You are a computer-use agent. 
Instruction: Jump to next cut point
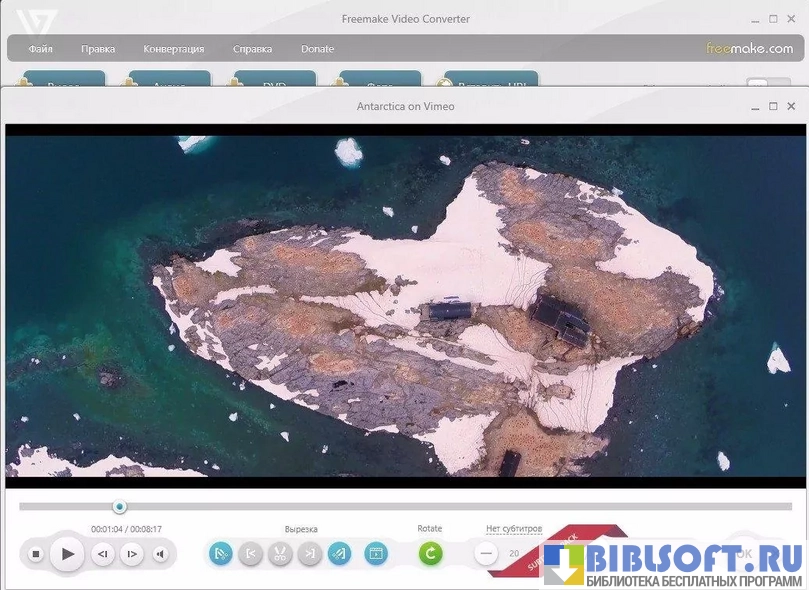[x=310, y=553]
